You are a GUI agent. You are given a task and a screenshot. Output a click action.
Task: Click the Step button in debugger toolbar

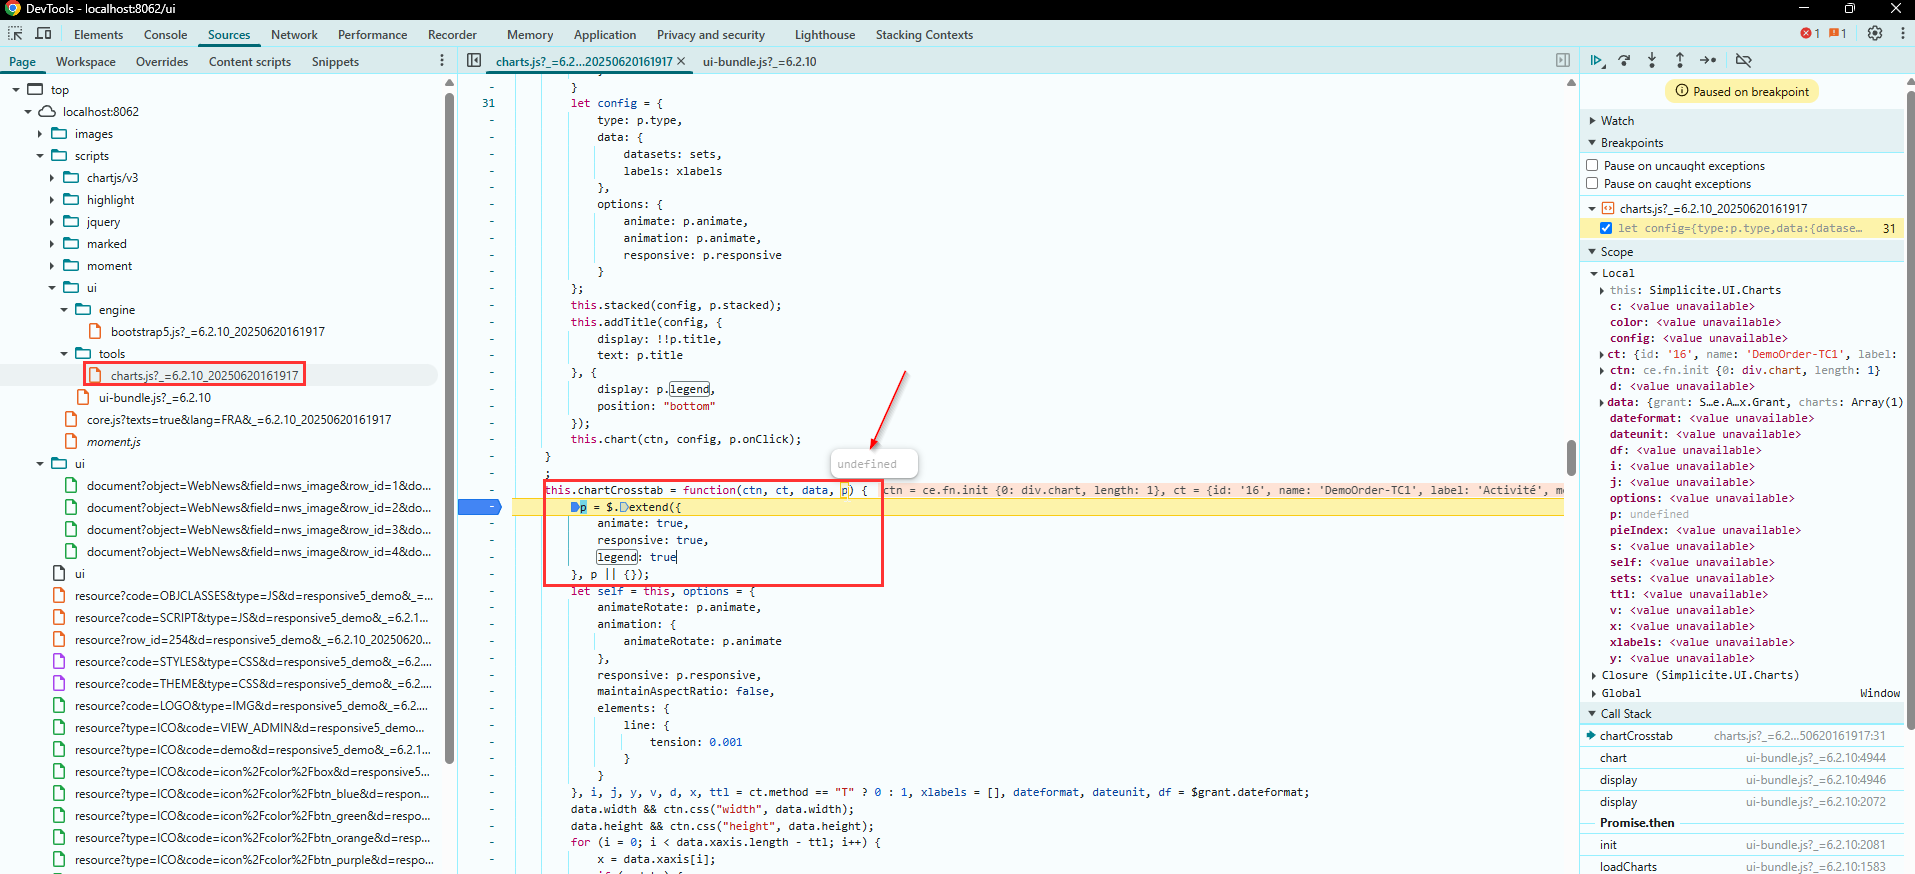pyautogui.click(x=1708, y=61)
